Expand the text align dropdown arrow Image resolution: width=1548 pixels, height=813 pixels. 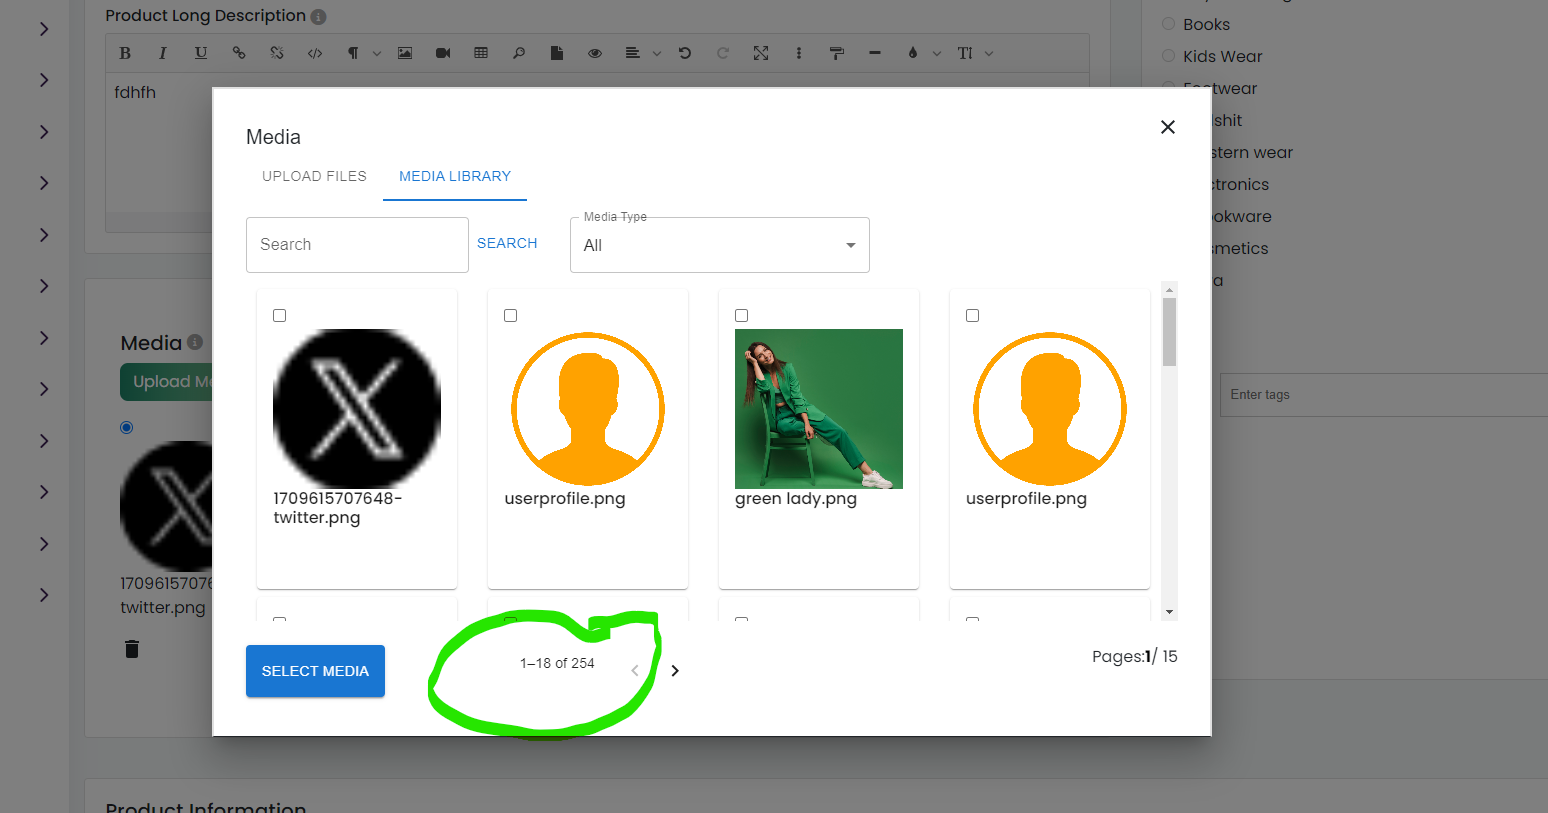657,54
